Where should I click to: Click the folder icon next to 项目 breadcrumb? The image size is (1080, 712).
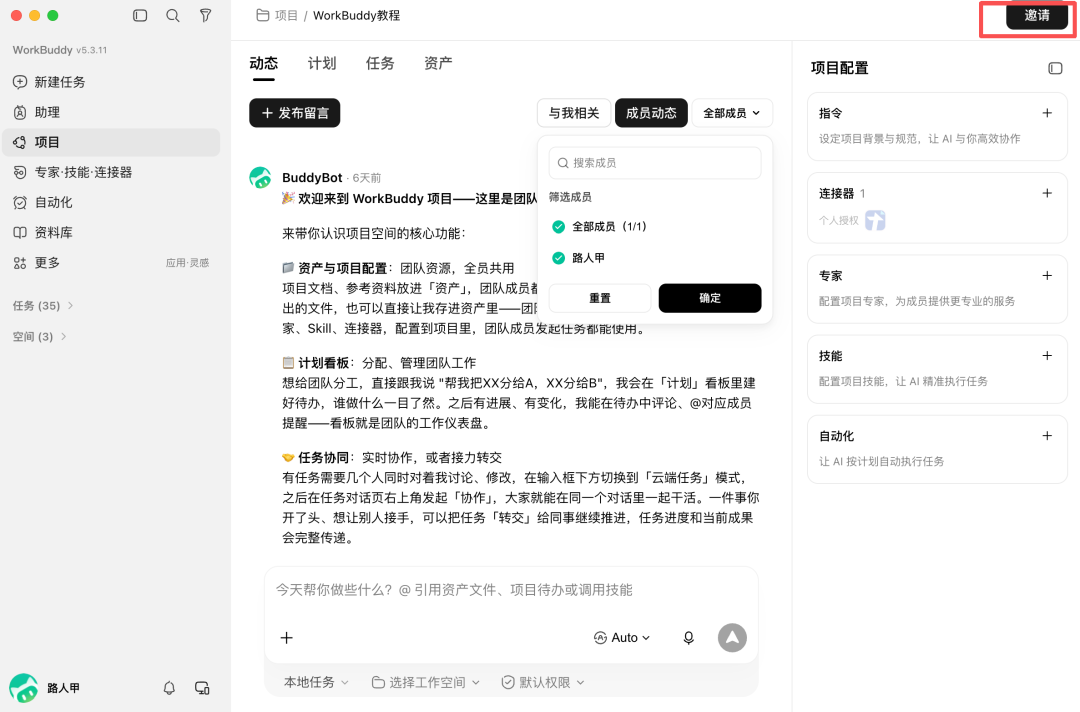click(x=262, y=15)
